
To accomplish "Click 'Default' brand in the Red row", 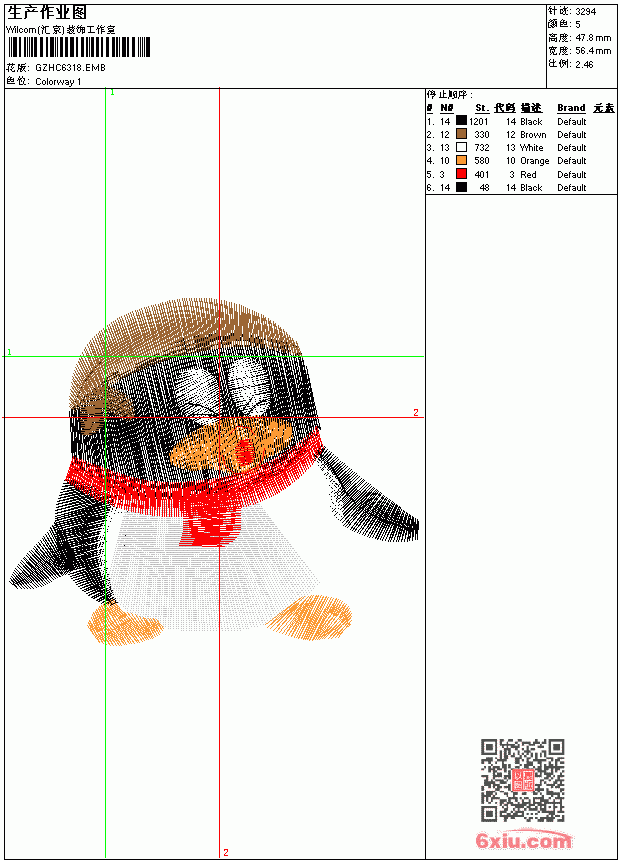I will tap(572, 175).
